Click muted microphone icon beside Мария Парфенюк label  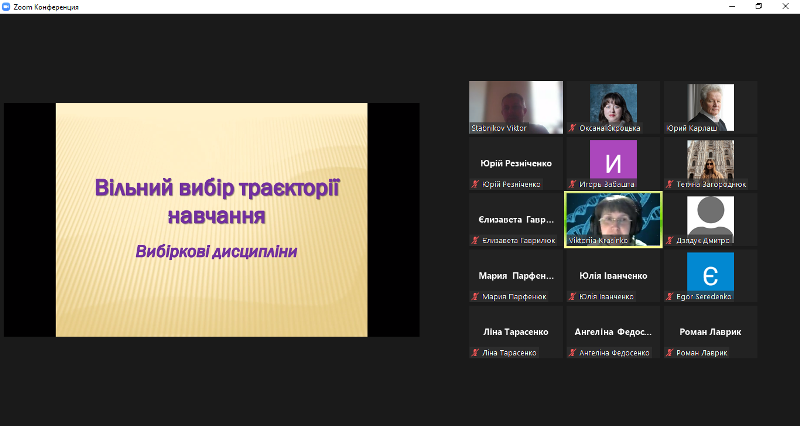tap(475, 296)
